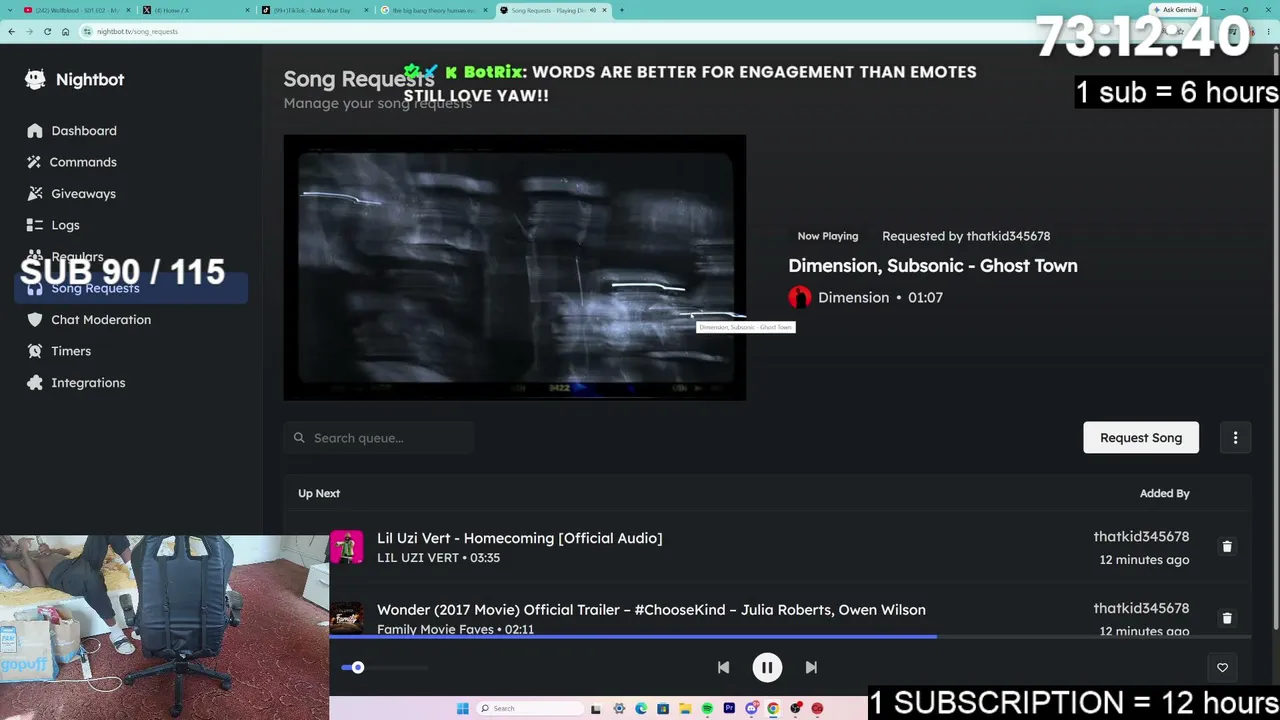Delete Lil Uzi Vert Homecoming from queue
1280x720 pixels.
[1227, 547]
